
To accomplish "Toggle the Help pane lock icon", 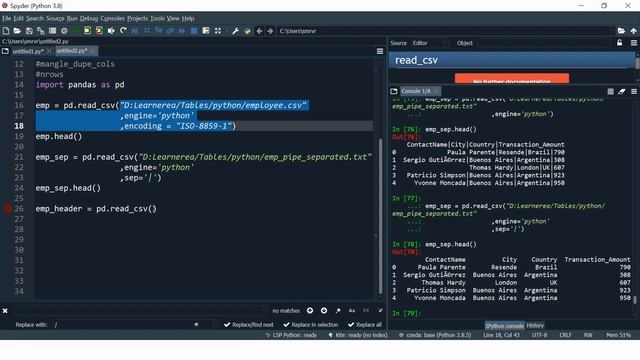I will tap(620, 42).
